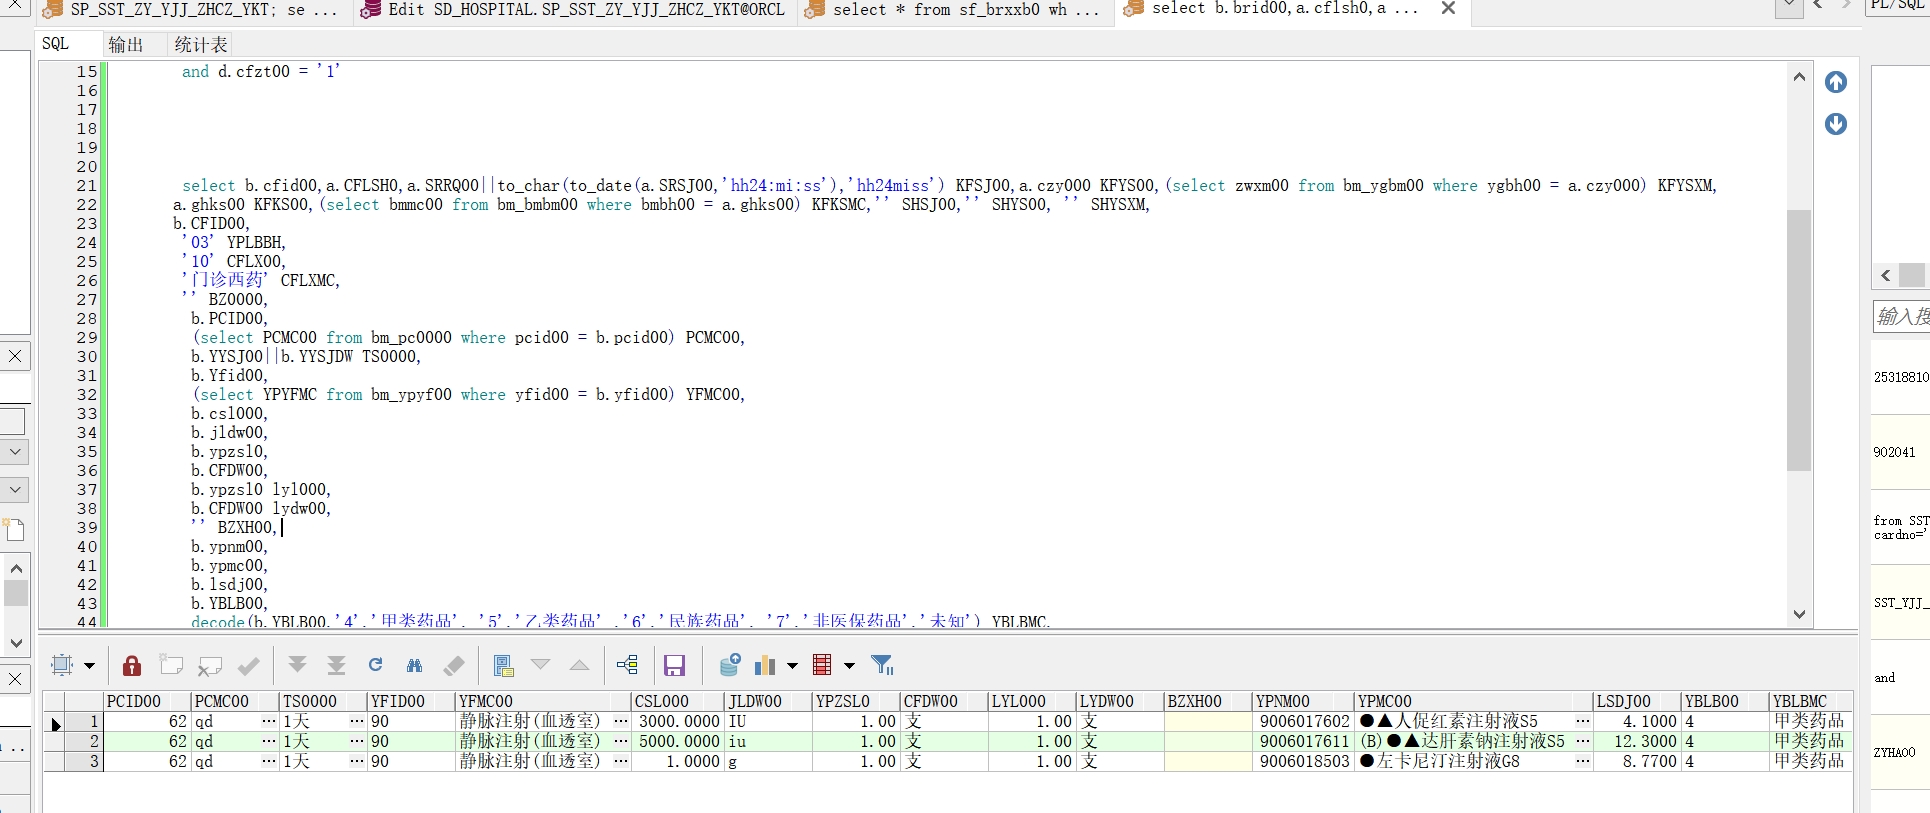Click the filter funnel icon in results toolbar

882,666
